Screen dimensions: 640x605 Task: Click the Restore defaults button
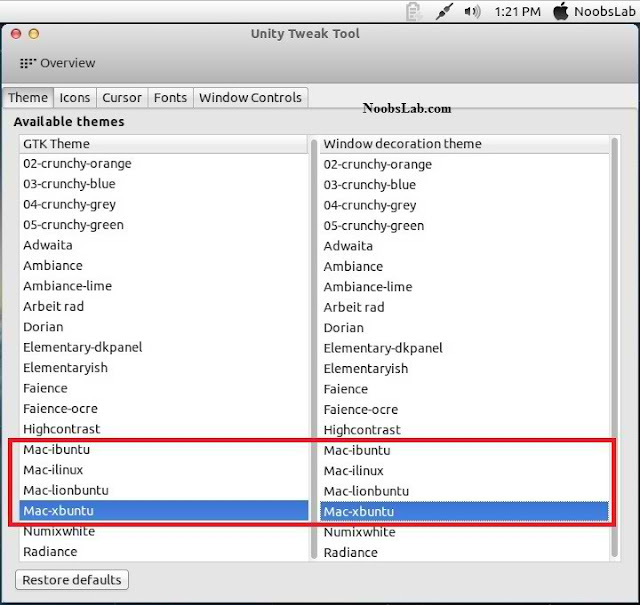pos(72,580)
